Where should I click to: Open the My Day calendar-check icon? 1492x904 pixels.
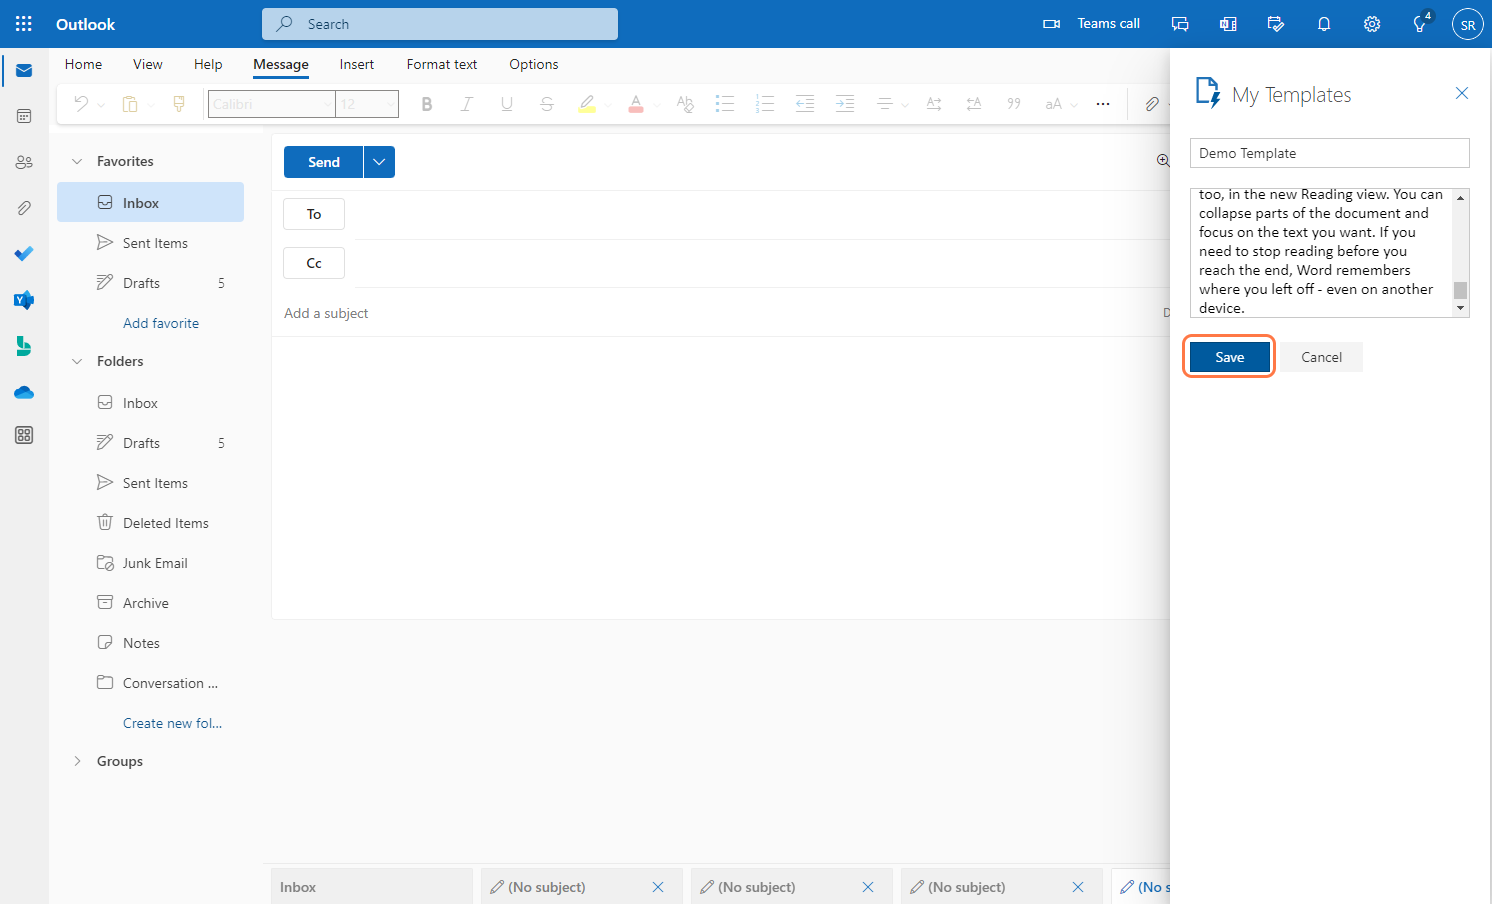[1276, 24]
